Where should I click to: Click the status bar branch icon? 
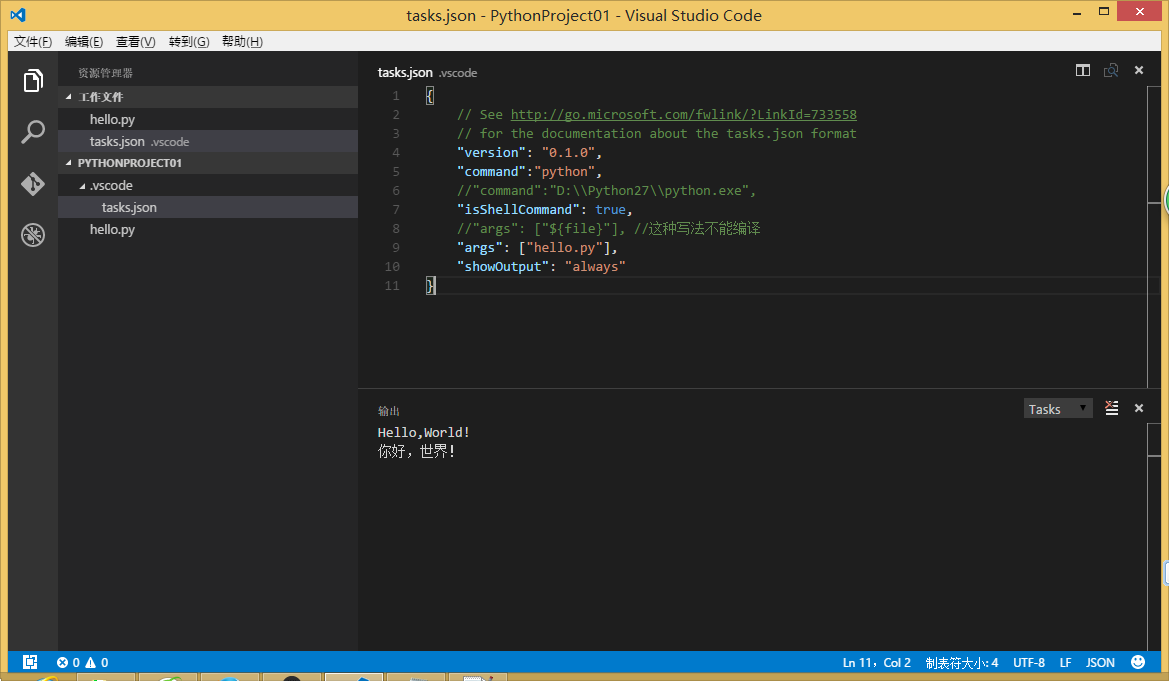pyautogui.click(x=30, y=662)
